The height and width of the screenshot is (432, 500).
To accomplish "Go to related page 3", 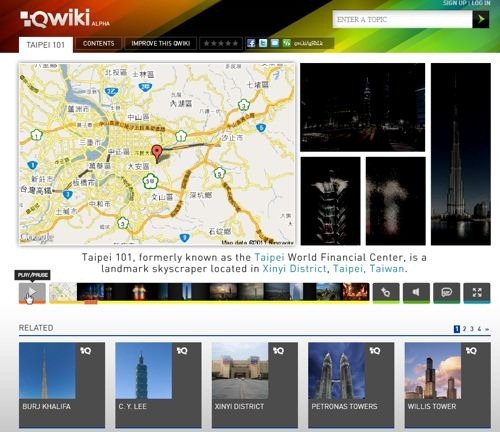I will (472, 329).
